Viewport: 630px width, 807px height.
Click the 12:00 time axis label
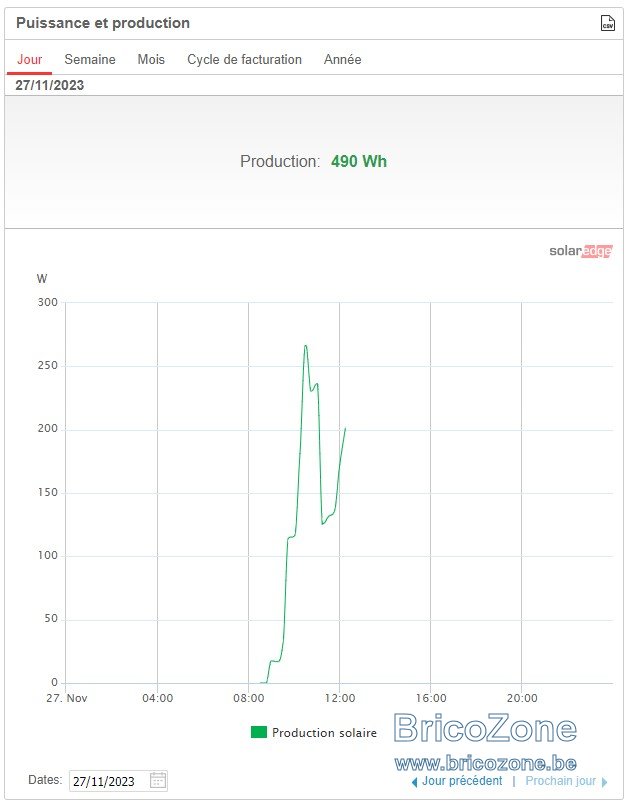click(x=340, y=698)
